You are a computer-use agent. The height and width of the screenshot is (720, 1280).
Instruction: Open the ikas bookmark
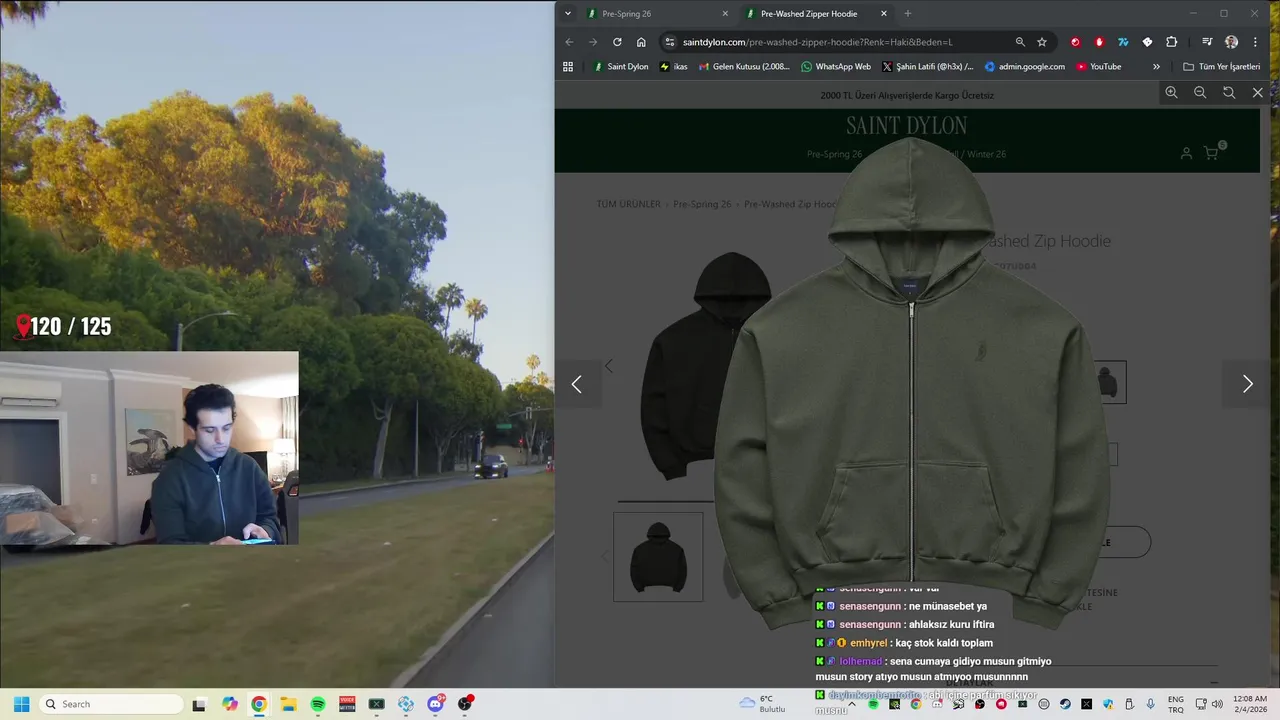point(674,67)
